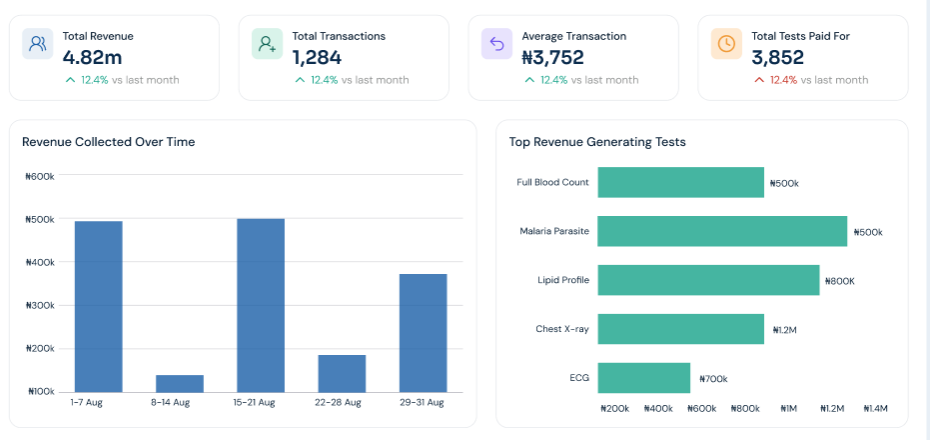Click the 1-7 Aug x-axis label
930x440 pixels.
[x=86, y=403]
